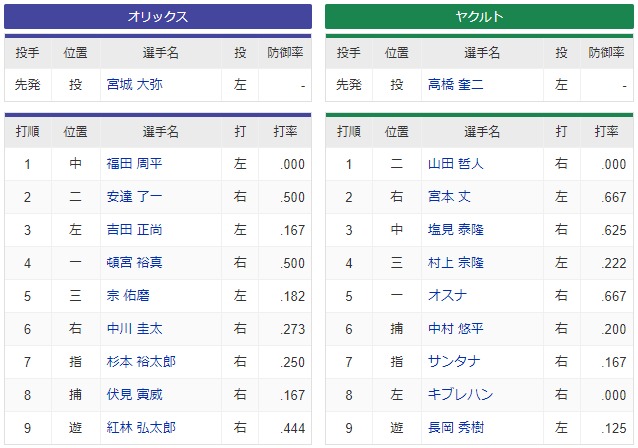Click 先発 label in 宮城 大弥 row
The height and width of the screenshot is (448, 638).
[27, 85]
